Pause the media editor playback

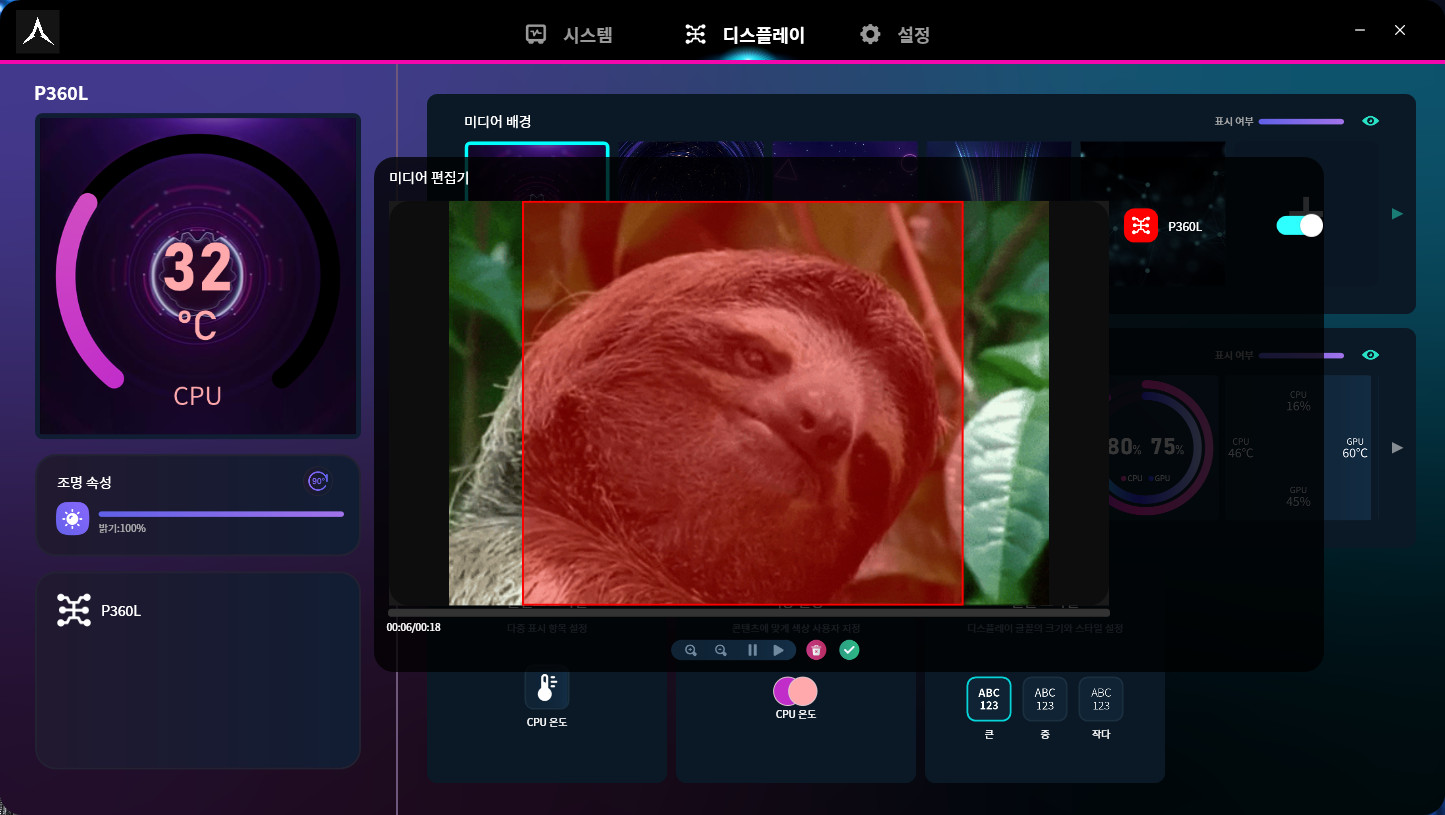pyautogui.click(x=752, y=650)
